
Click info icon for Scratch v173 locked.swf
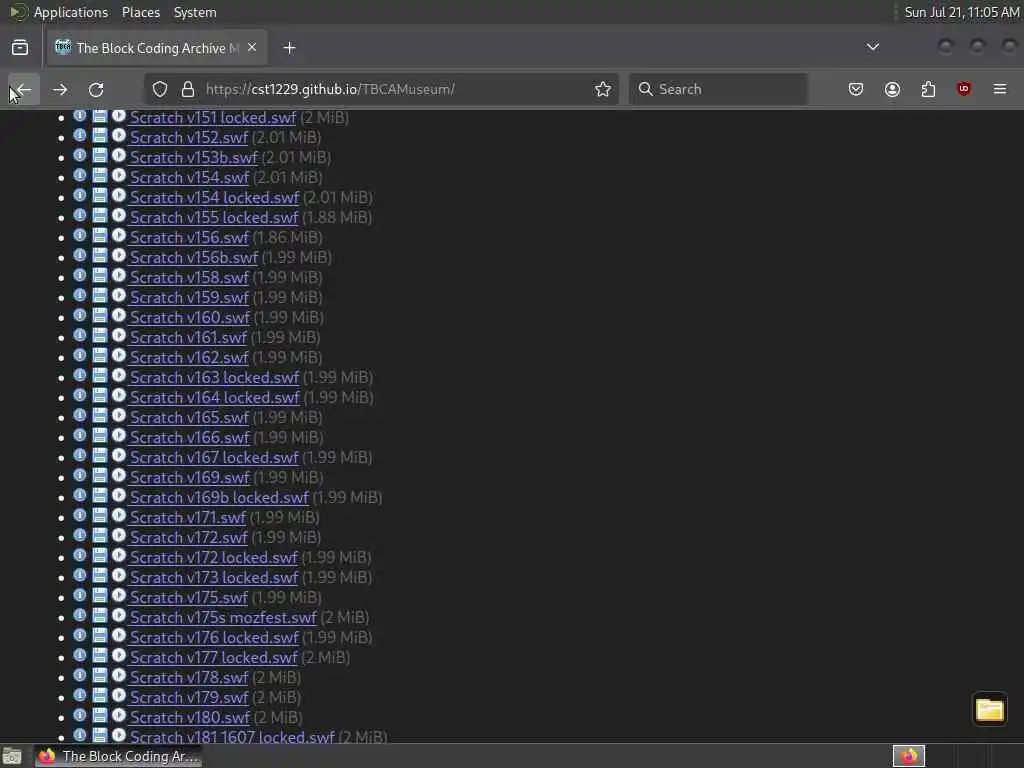click(80, 576)
